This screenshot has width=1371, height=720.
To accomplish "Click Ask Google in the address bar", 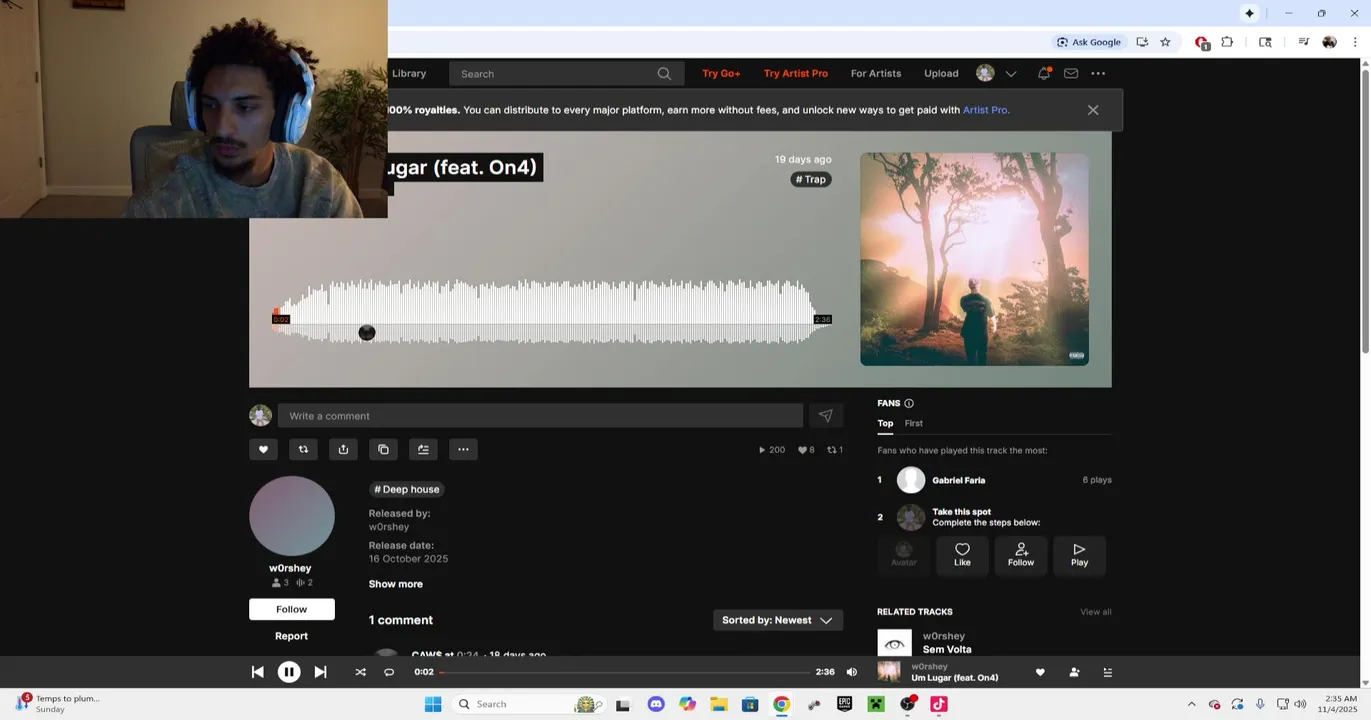I will pos(1089,42).
